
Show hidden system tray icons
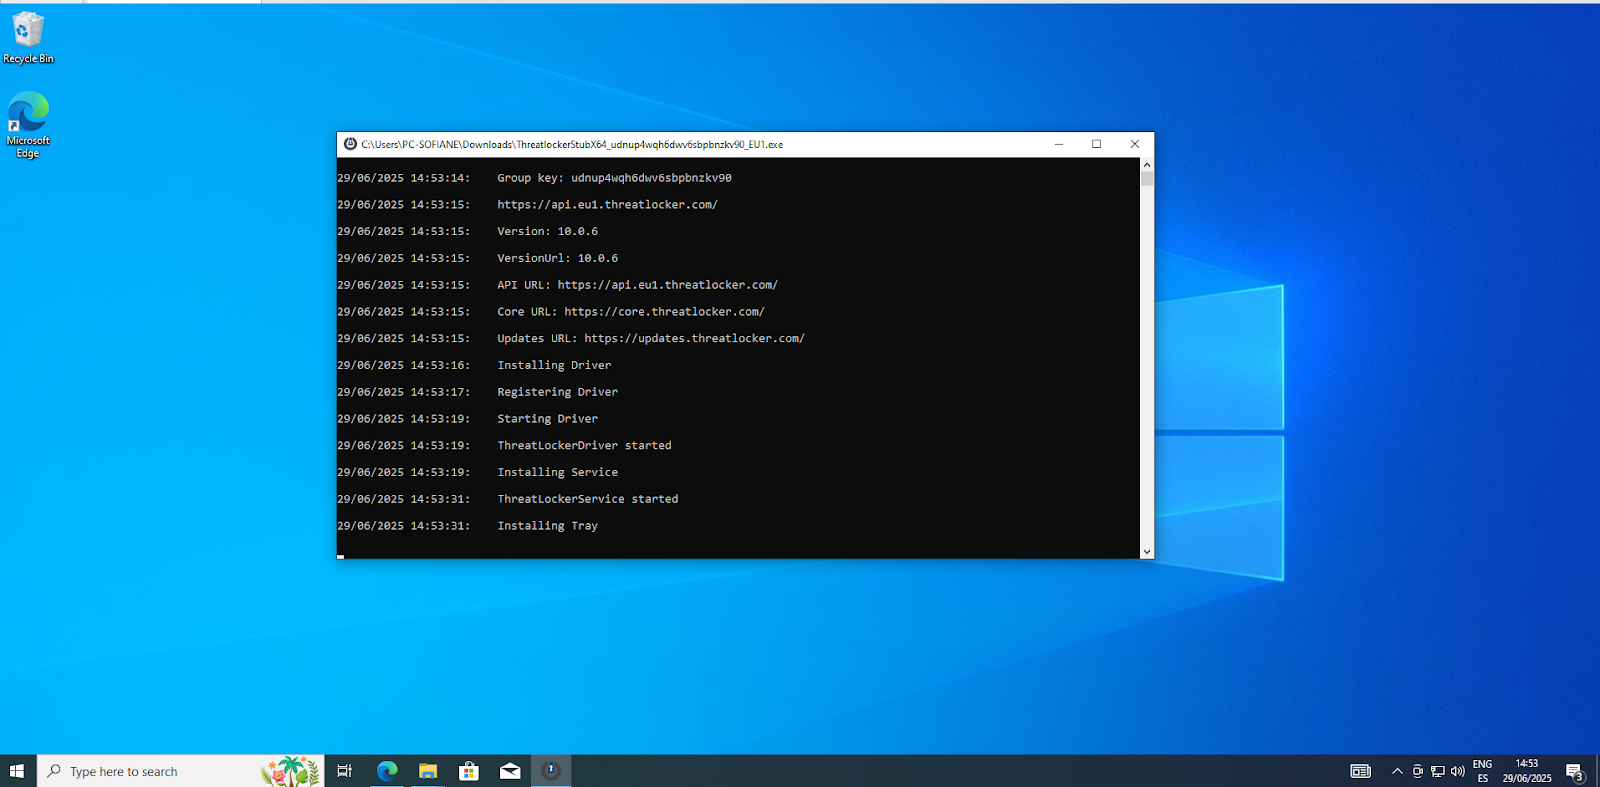(1397, 771)
